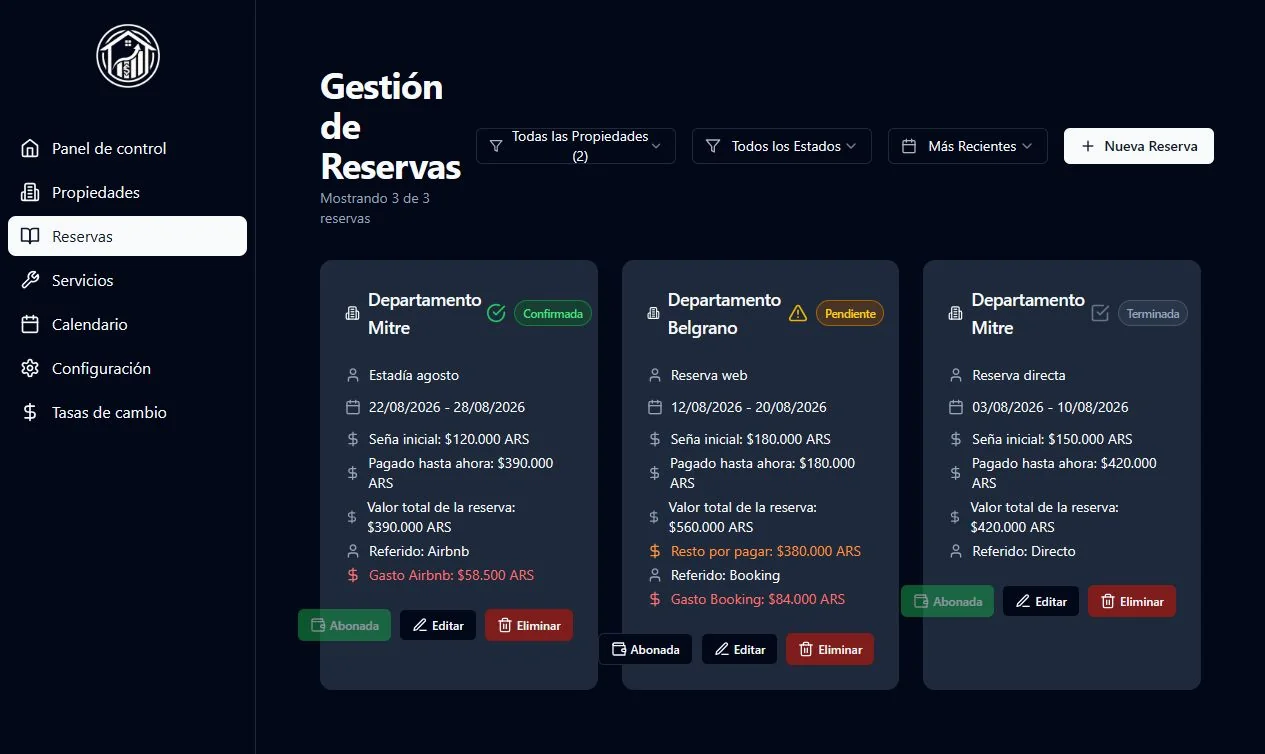
Task: Click "Referido: Booking" text
Action: tap(725, 575)
